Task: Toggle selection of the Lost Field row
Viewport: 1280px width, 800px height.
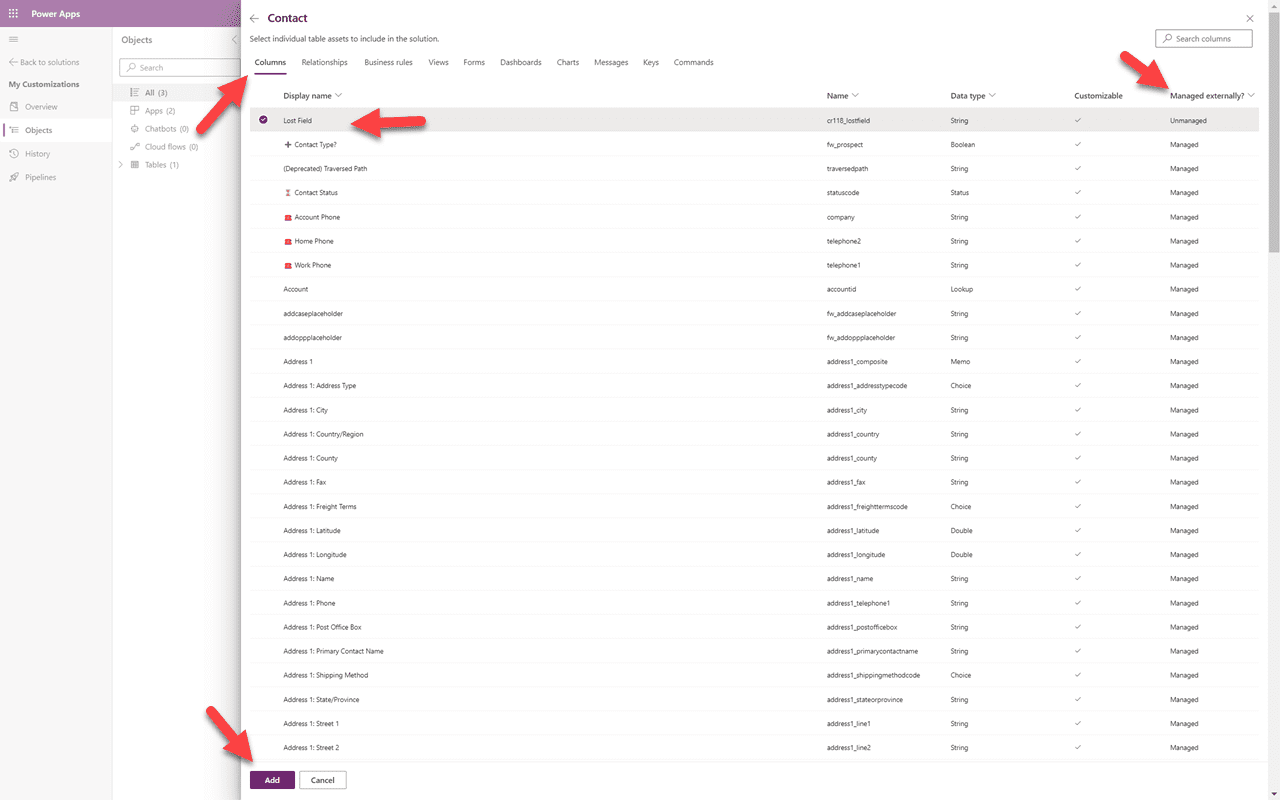Action: point(263,120)
